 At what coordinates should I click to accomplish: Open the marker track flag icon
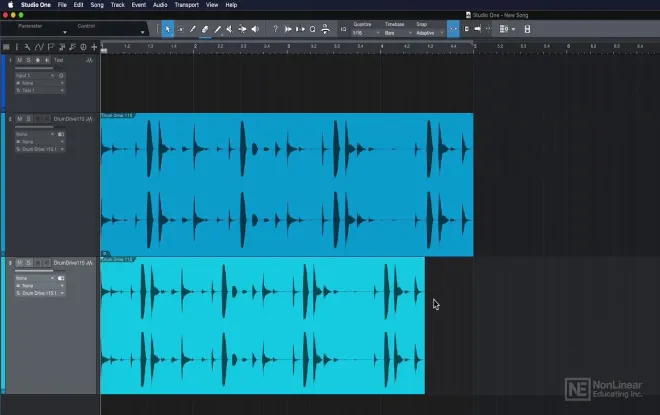tap(51, 47)
